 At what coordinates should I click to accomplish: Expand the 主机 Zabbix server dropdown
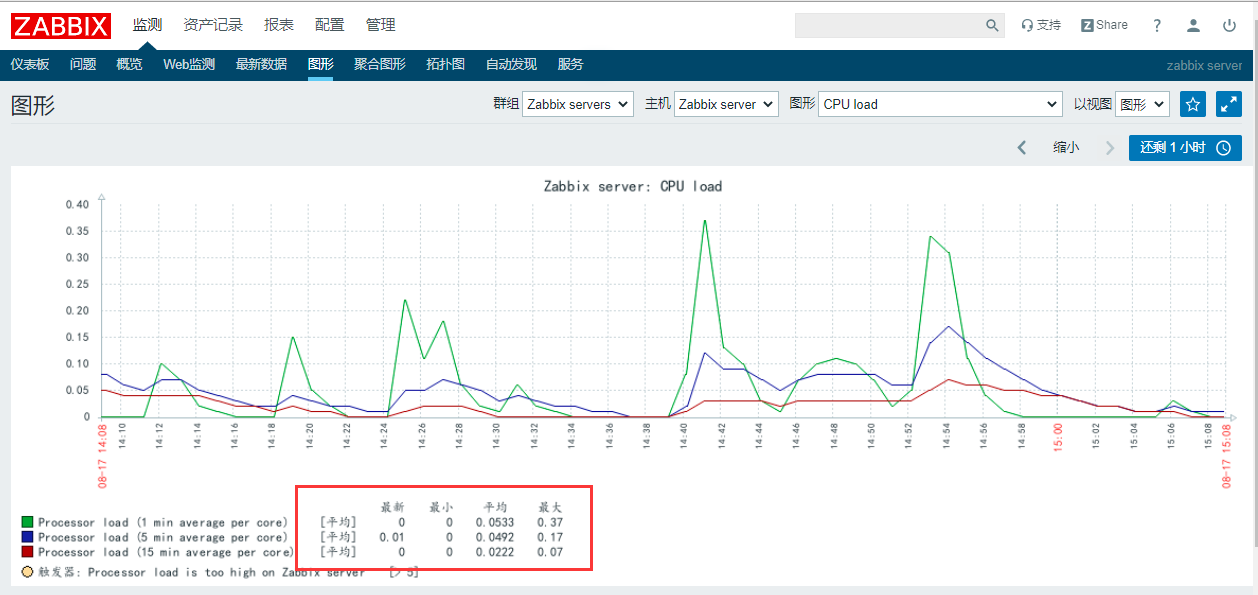[726, 104]
